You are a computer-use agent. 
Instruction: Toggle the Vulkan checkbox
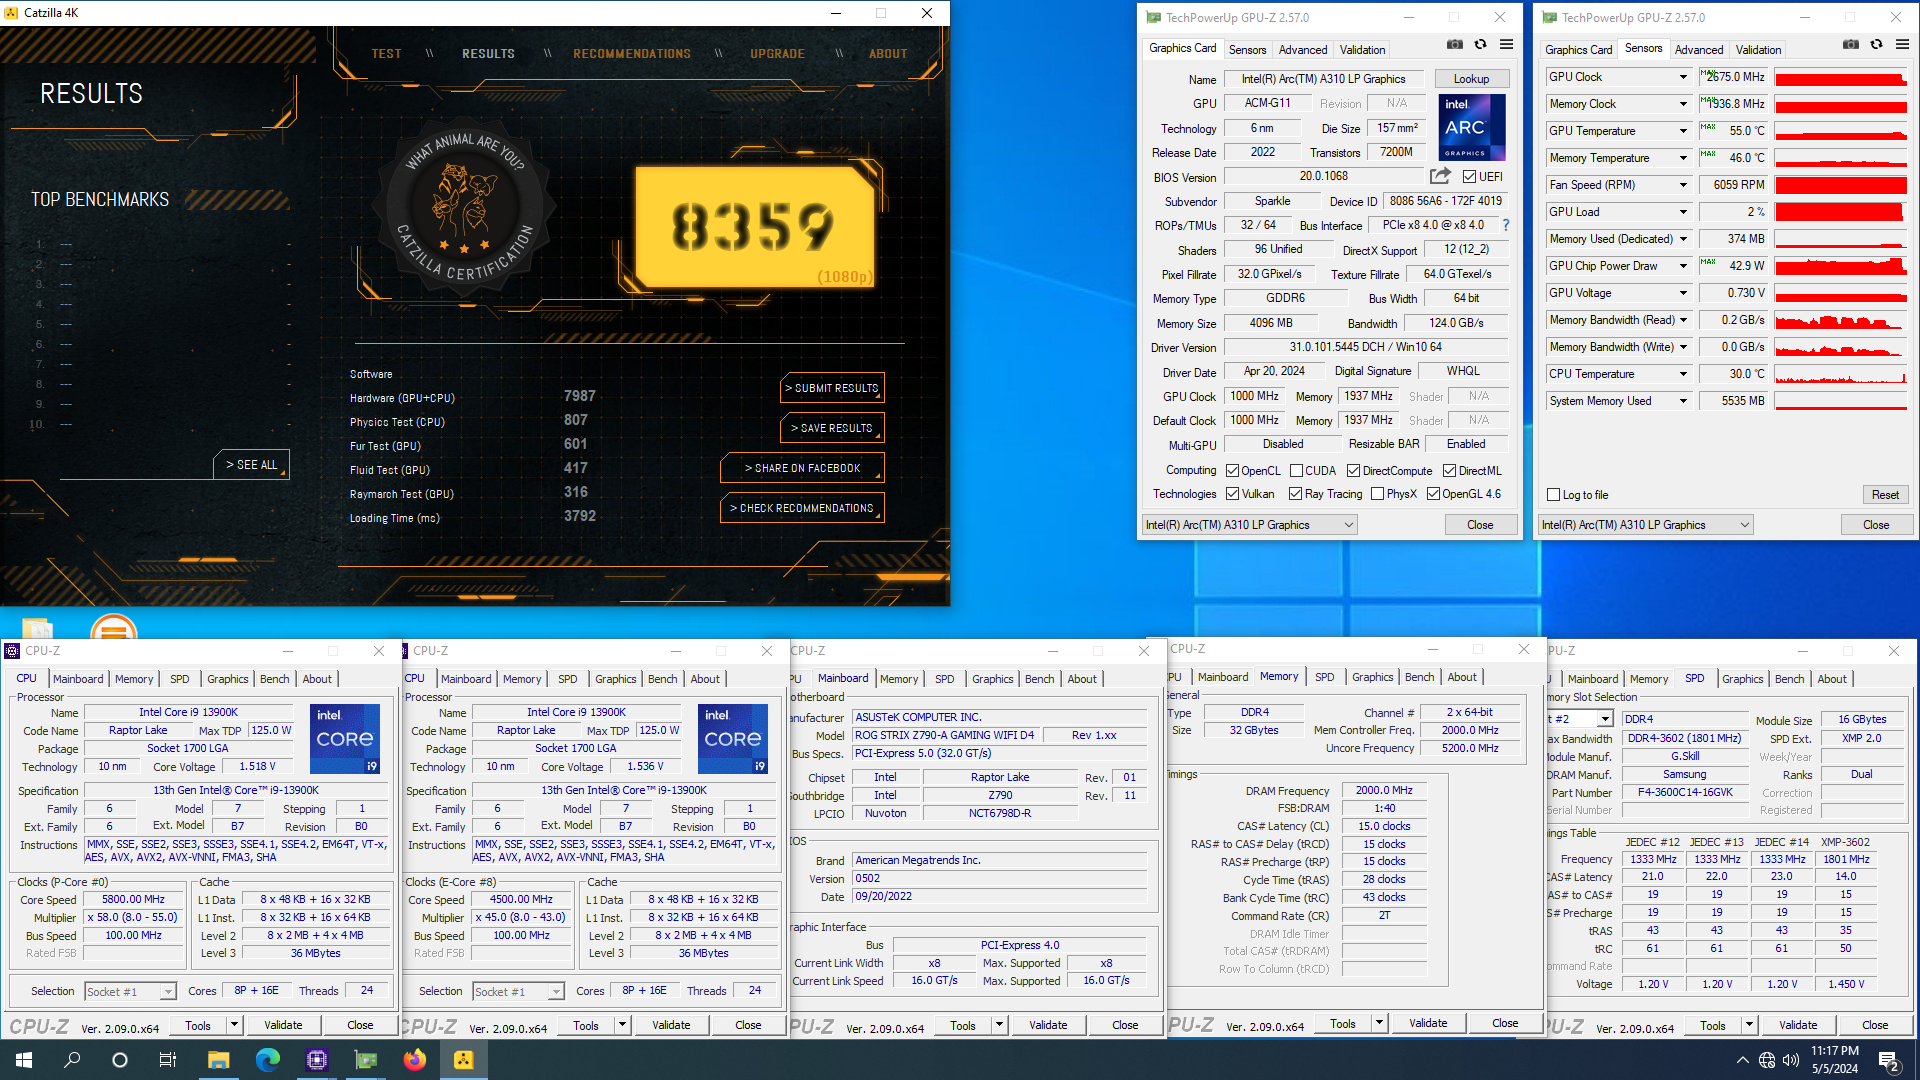coord(1233,494)
